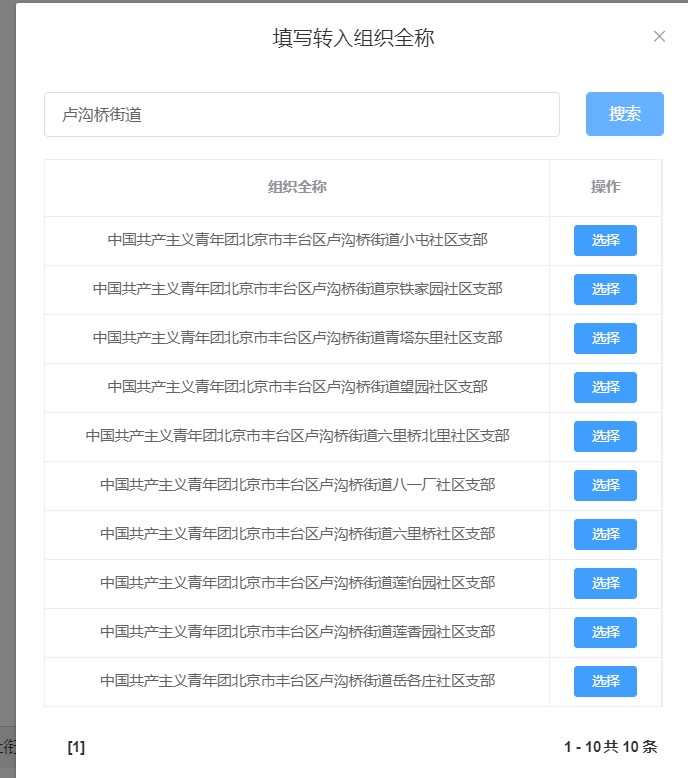Click the 岳各庄社区支部 organization name text
This screenshot has height=778, width=688.
[297, 681]
